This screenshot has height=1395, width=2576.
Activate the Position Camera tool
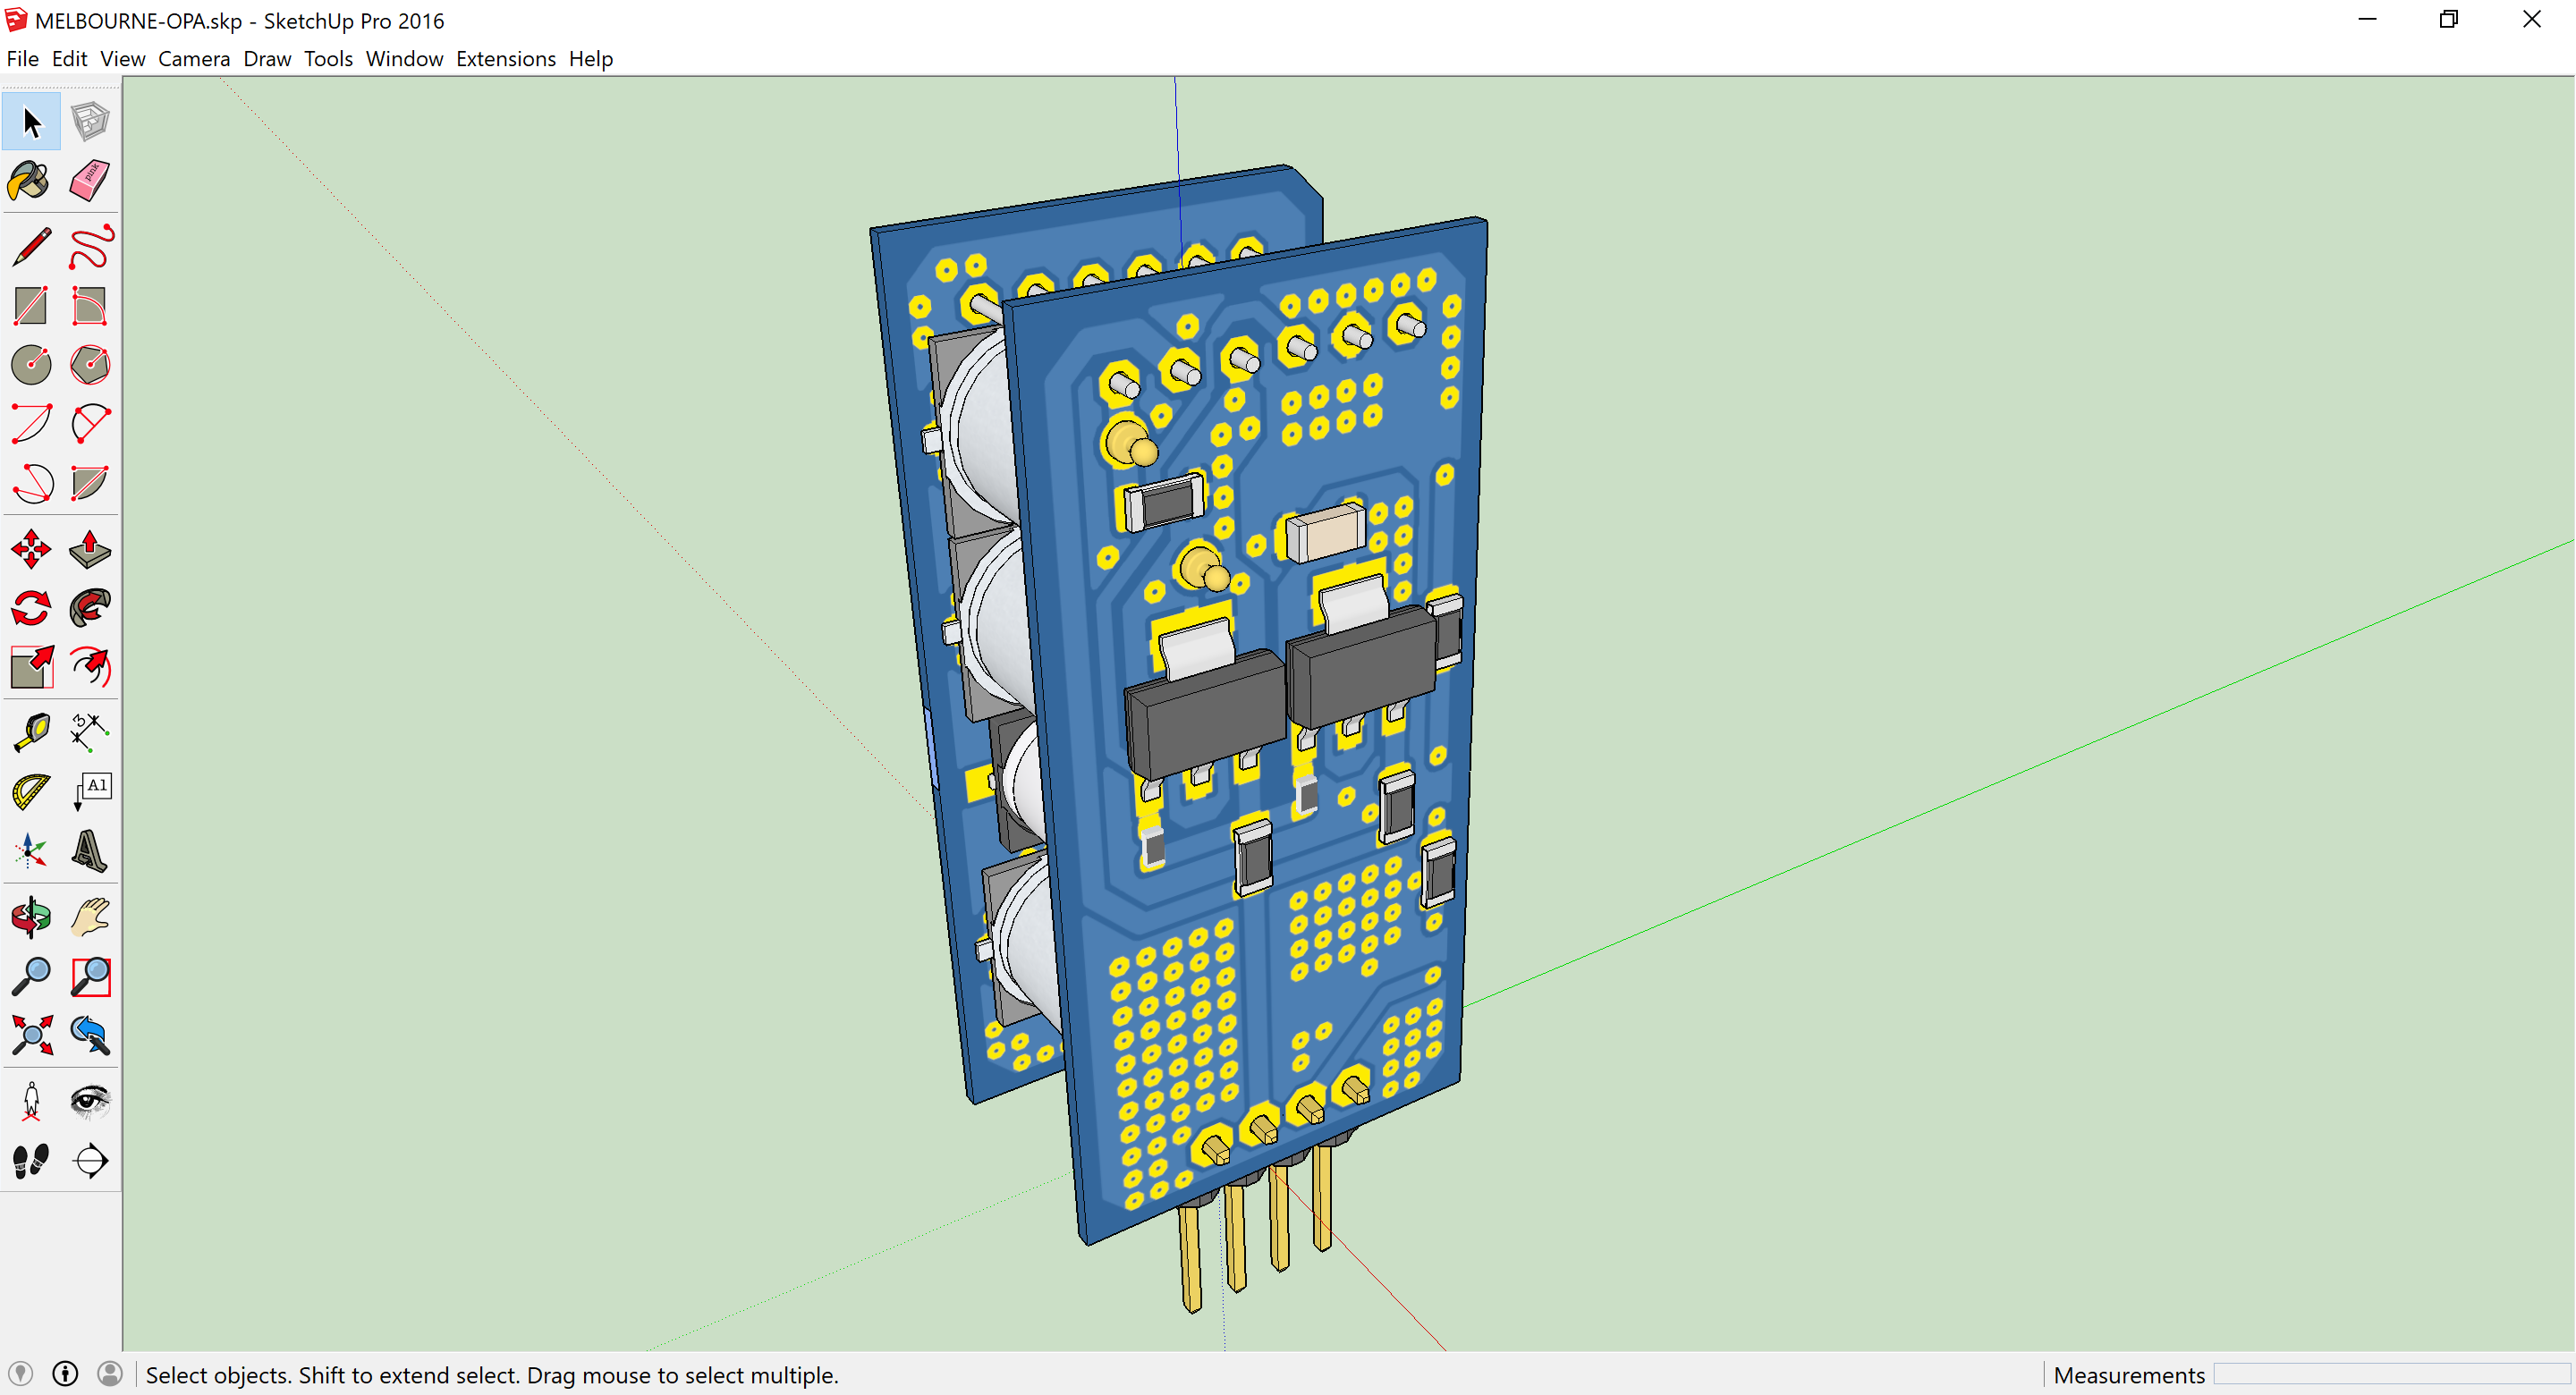tap(31, 1101)
